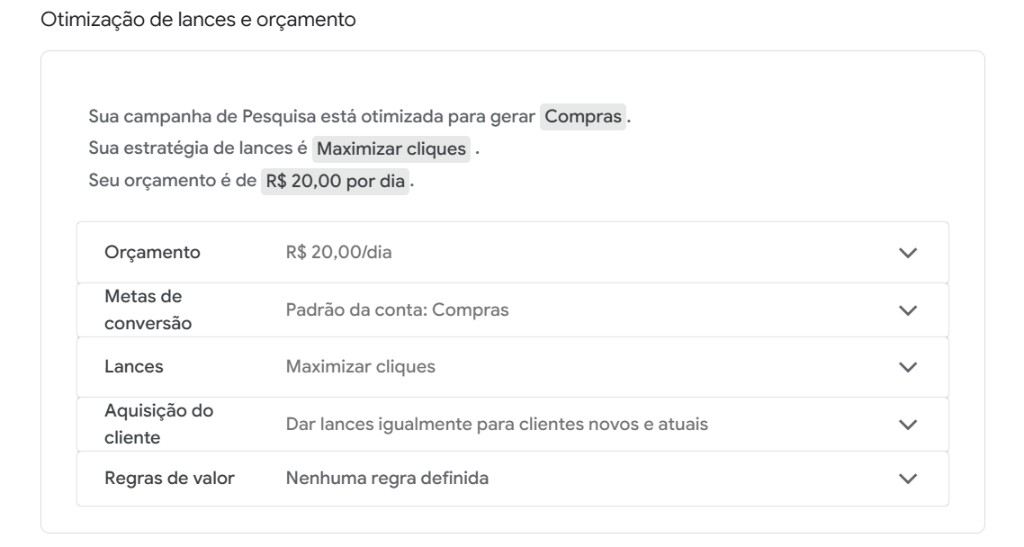
Task: Select the Lances row label
Action: coord(134,366)
